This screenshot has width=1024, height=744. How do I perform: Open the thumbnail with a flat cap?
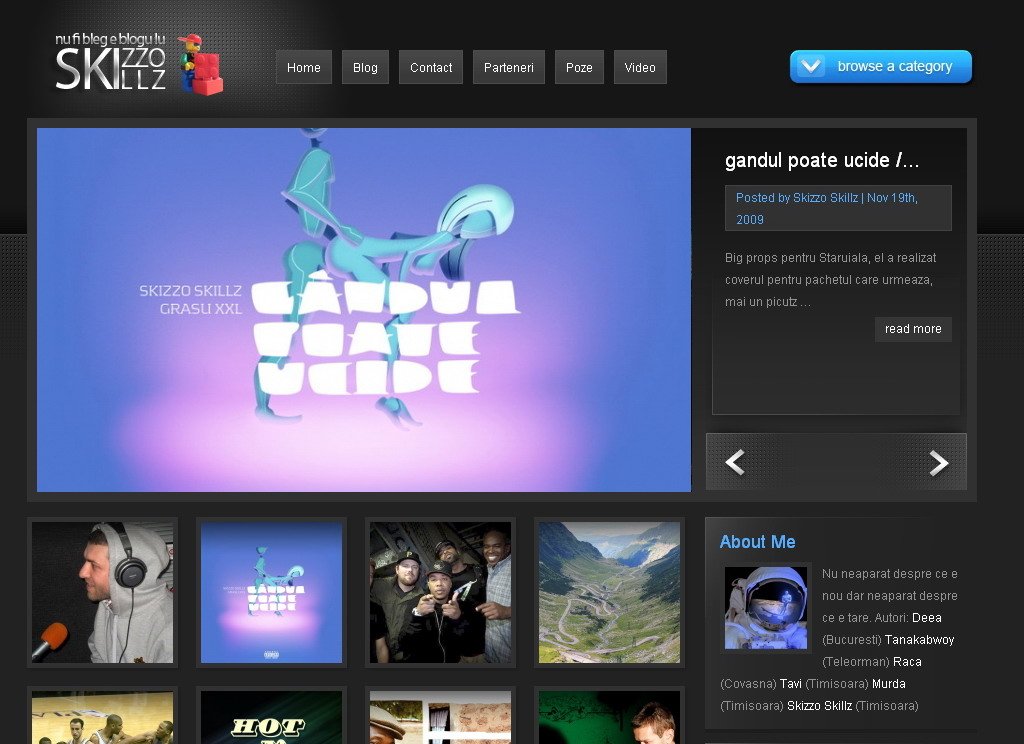pyautogui.click(x=441, y=717)
